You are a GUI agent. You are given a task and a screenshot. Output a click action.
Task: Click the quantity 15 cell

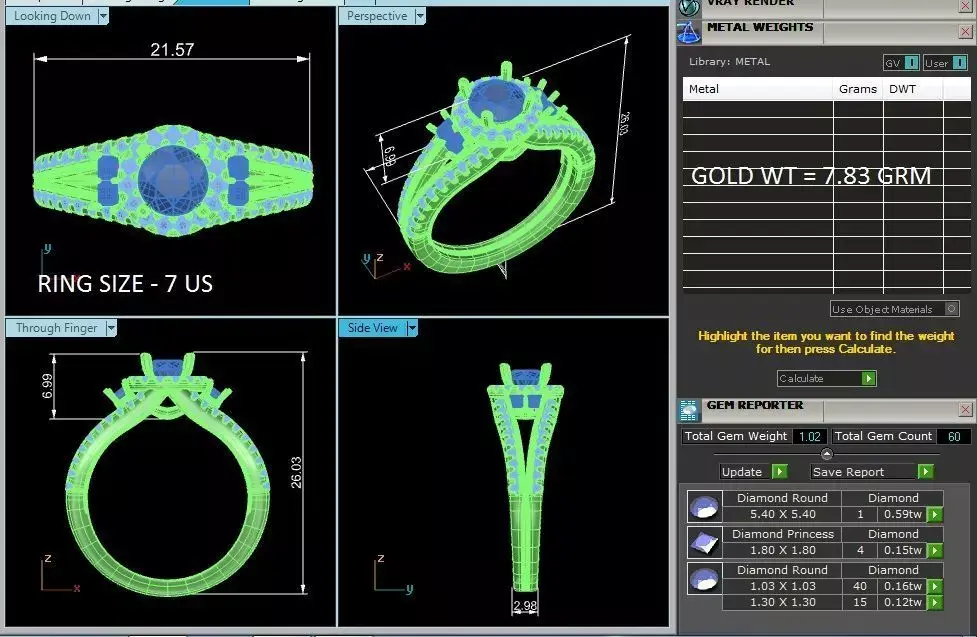pos(859,602)
